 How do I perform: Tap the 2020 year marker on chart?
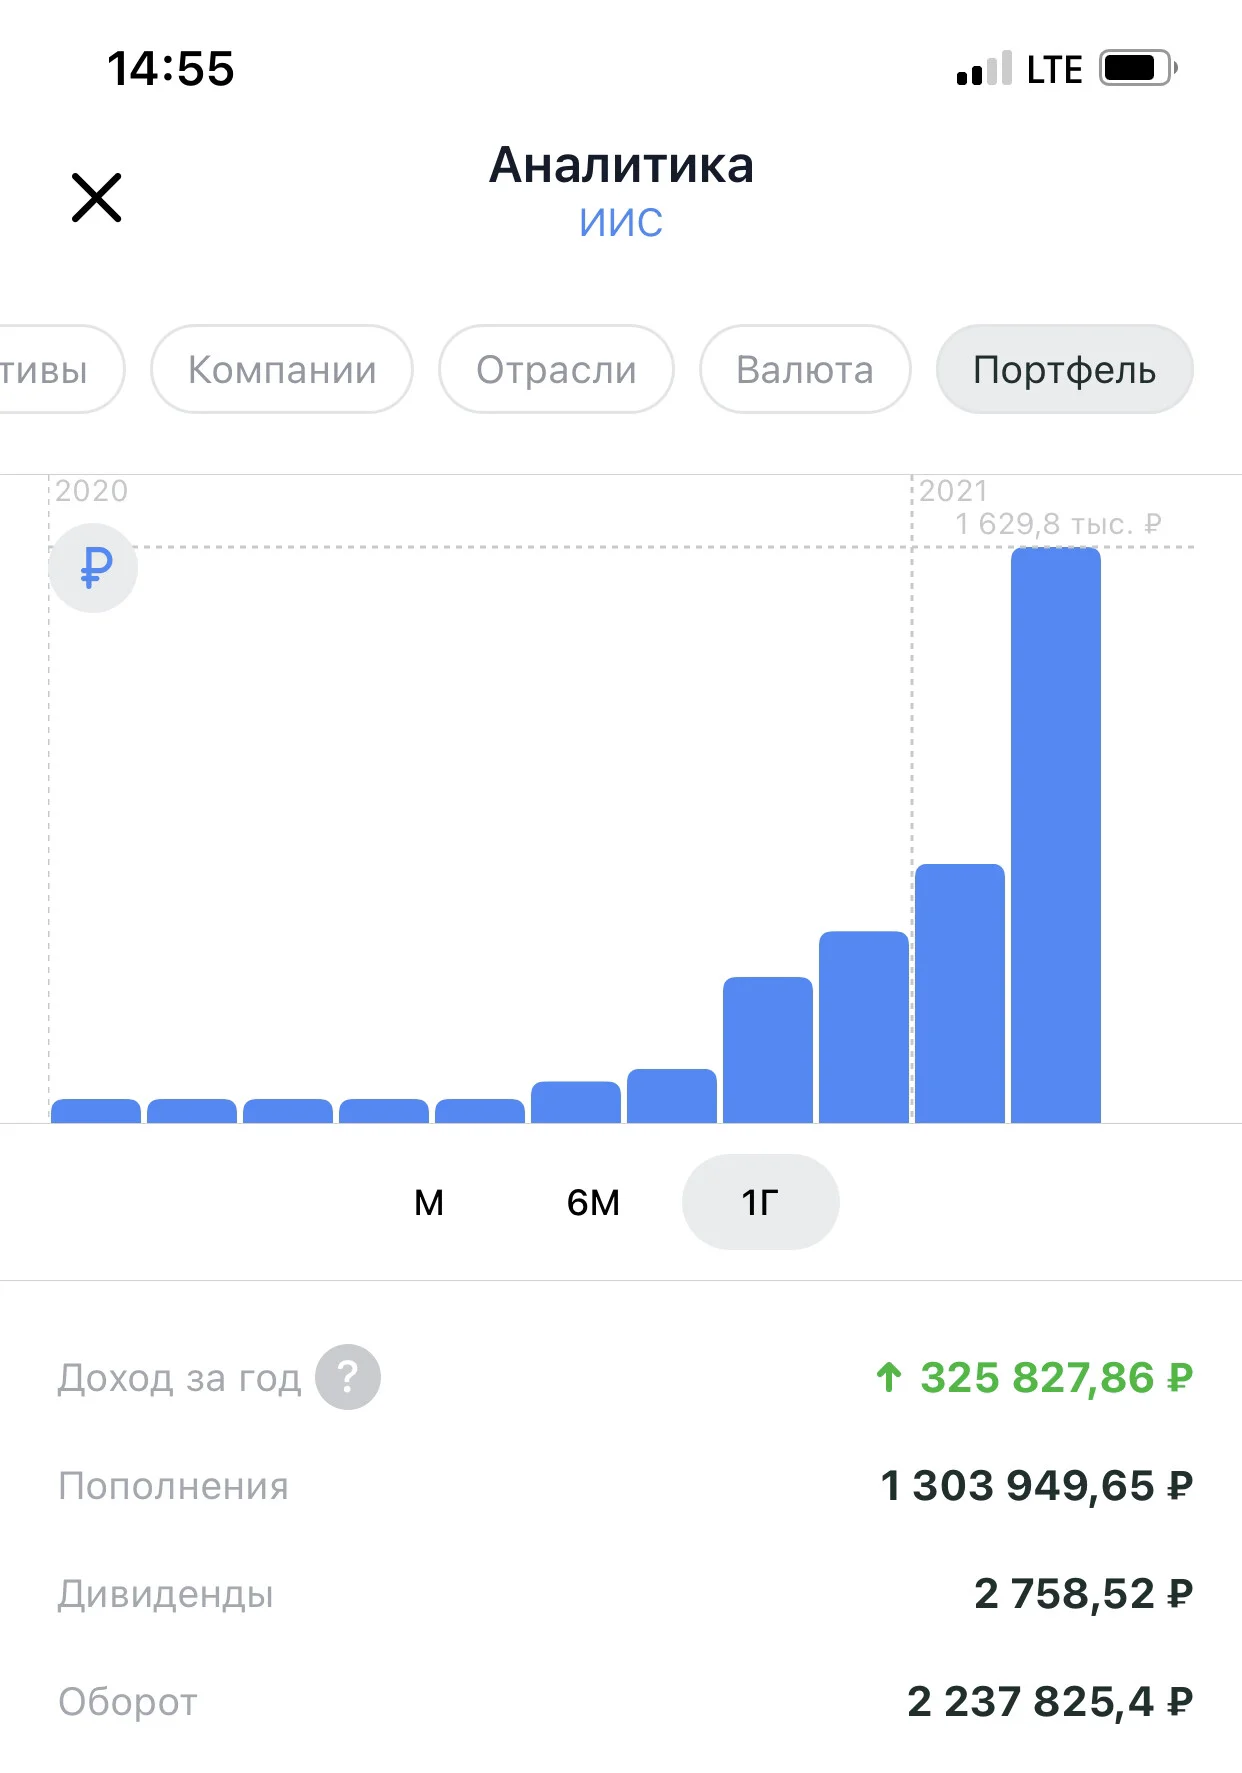91,490
